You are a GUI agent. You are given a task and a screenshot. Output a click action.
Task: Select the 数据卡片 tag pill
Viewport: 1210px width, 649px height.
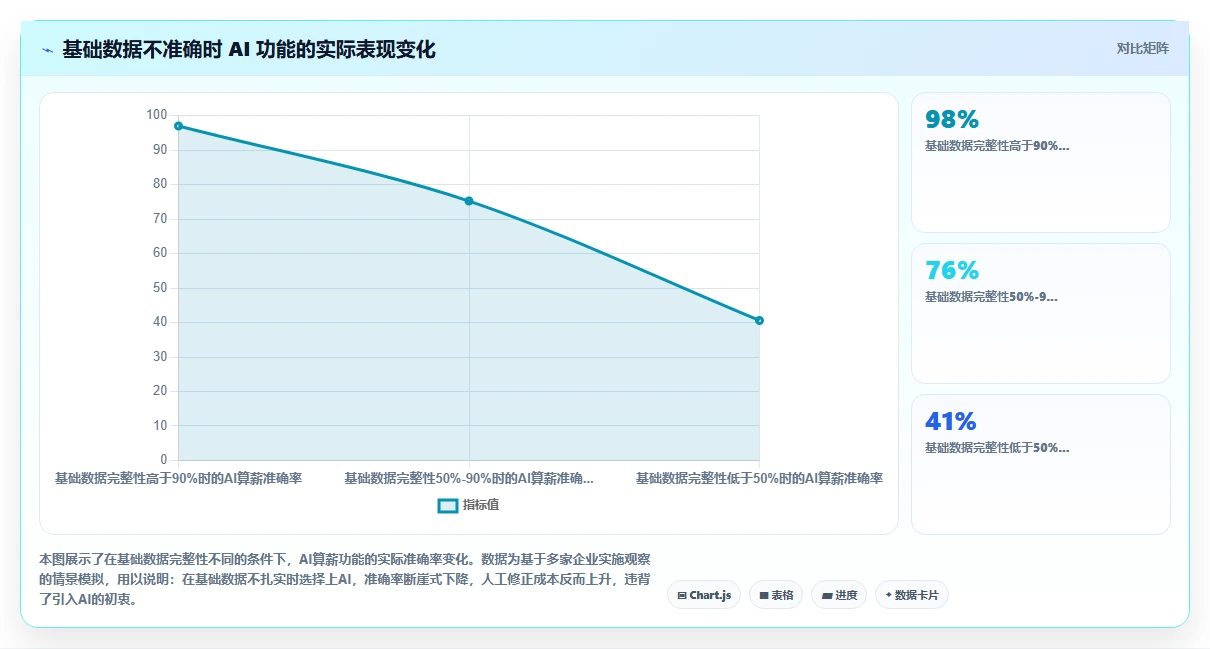coord(911,595)
